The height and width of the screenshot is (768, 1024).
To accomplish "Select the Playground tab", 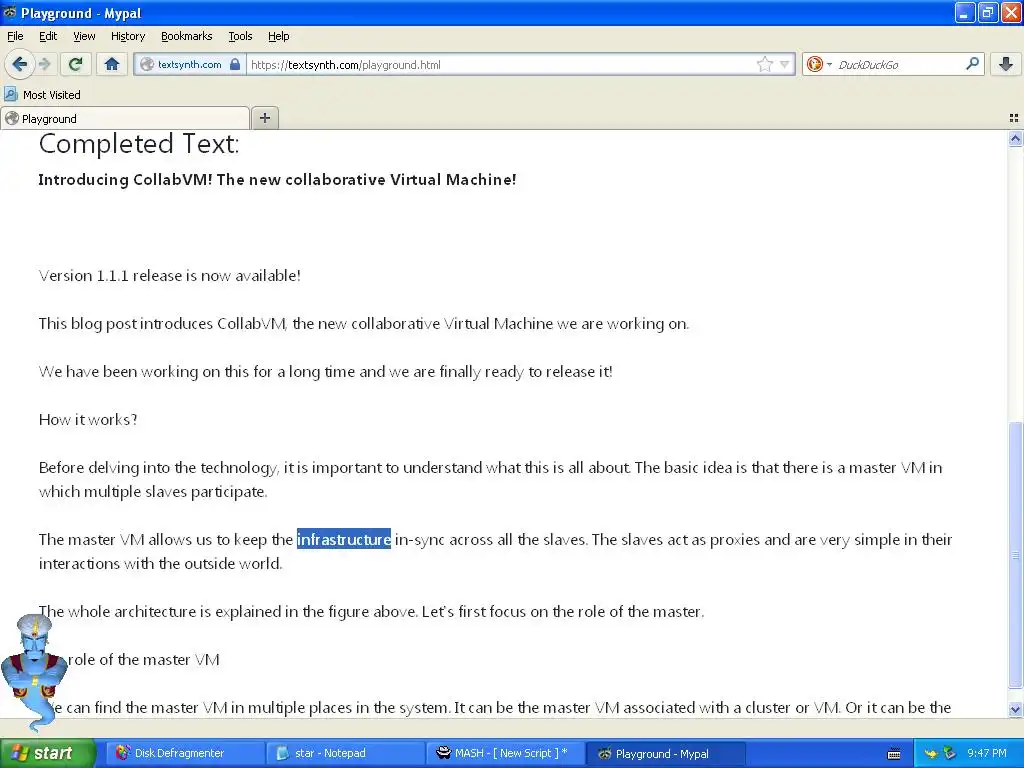I will point(124,118).
